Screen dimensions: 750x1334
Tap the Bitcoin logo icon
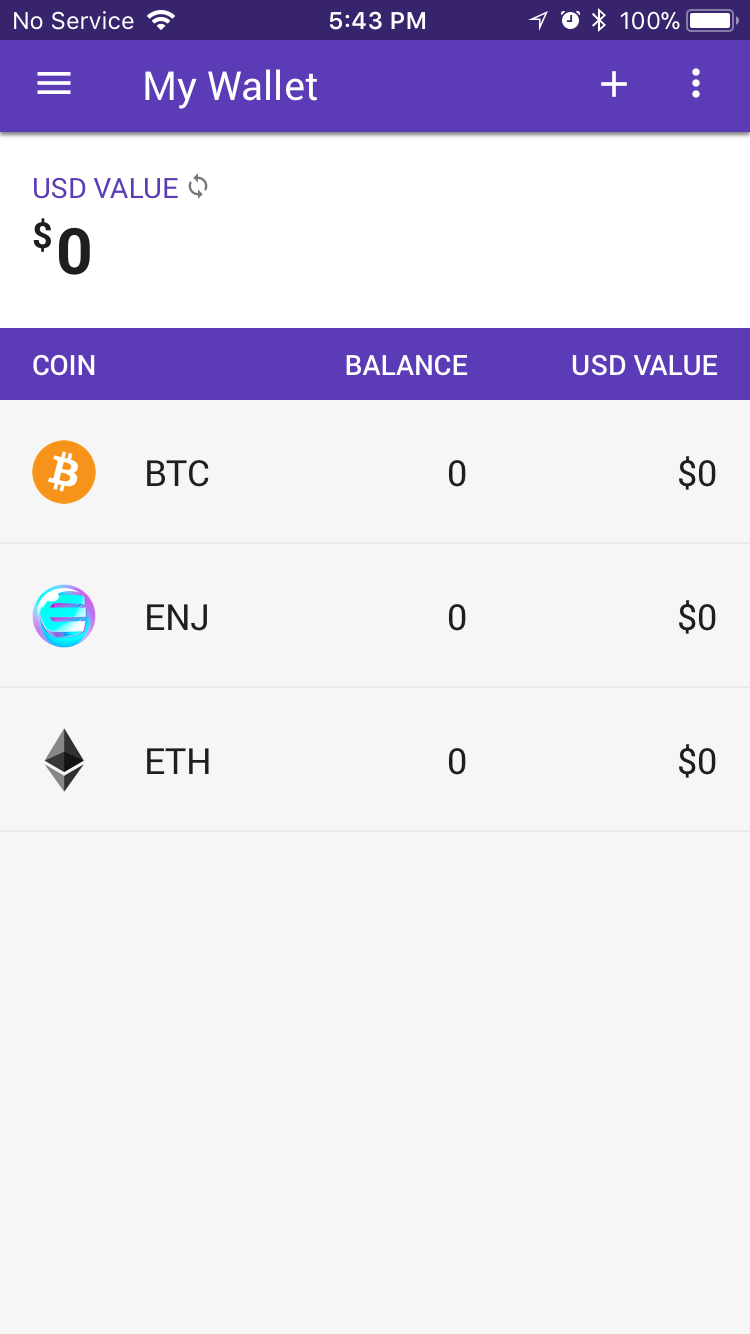64,472
